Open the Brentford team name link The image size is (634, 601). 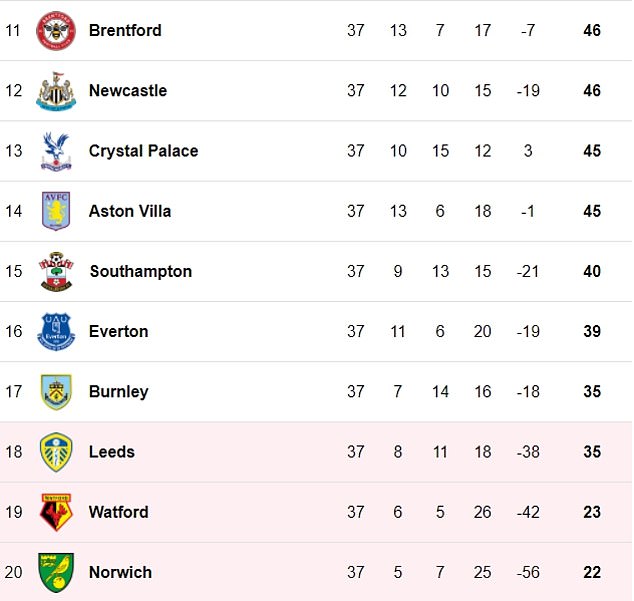tap(125, 30)
